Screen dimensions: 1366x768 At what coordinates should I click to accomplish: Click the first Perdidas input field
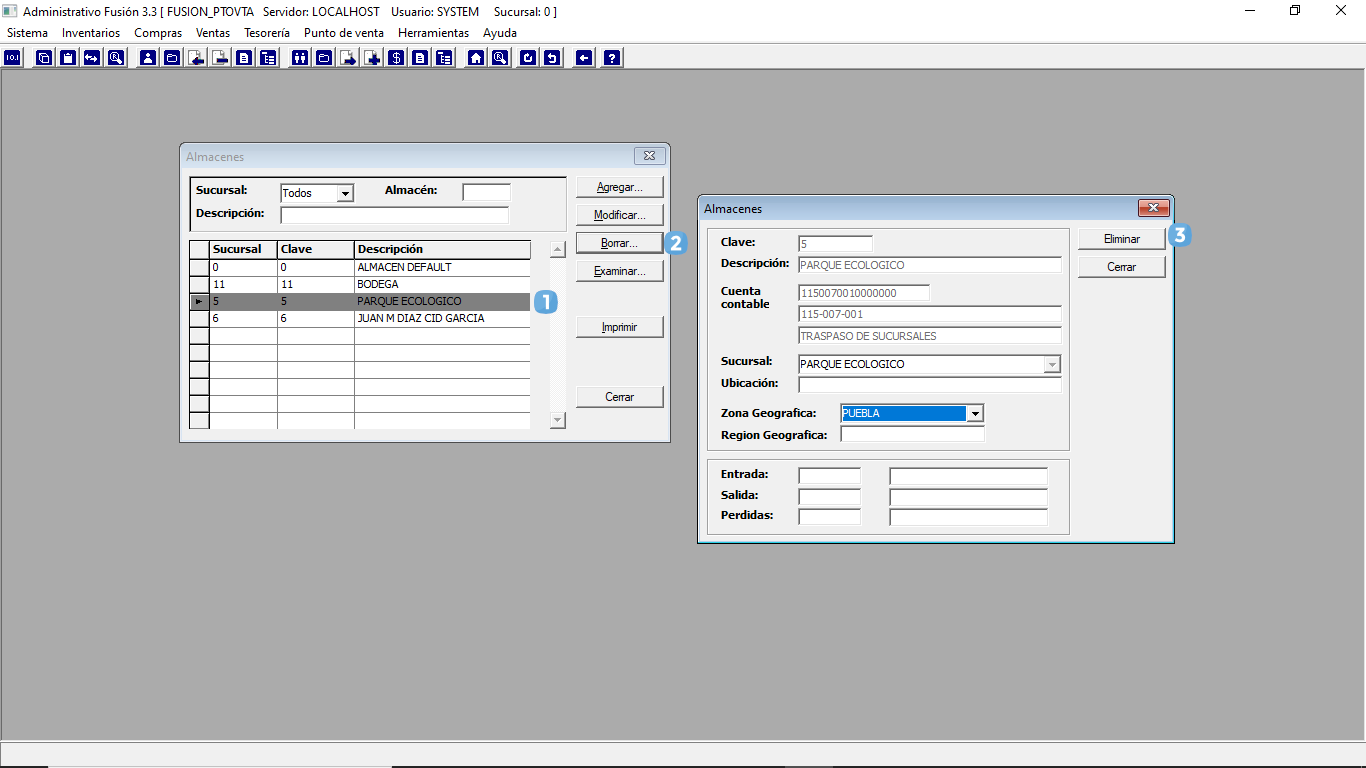[830, 517]
